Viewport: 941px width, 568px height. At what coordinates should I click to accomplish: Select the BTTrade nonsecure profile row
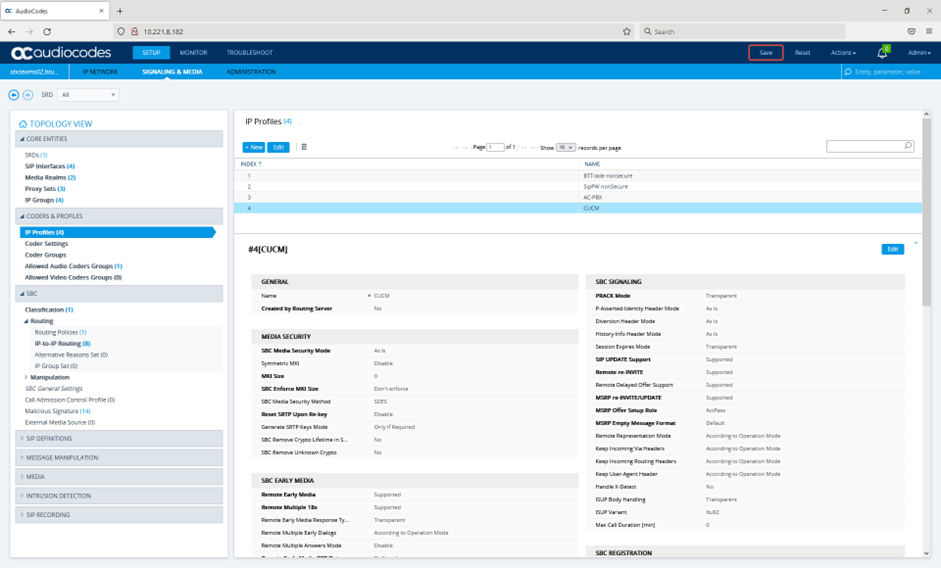(578, 176)
